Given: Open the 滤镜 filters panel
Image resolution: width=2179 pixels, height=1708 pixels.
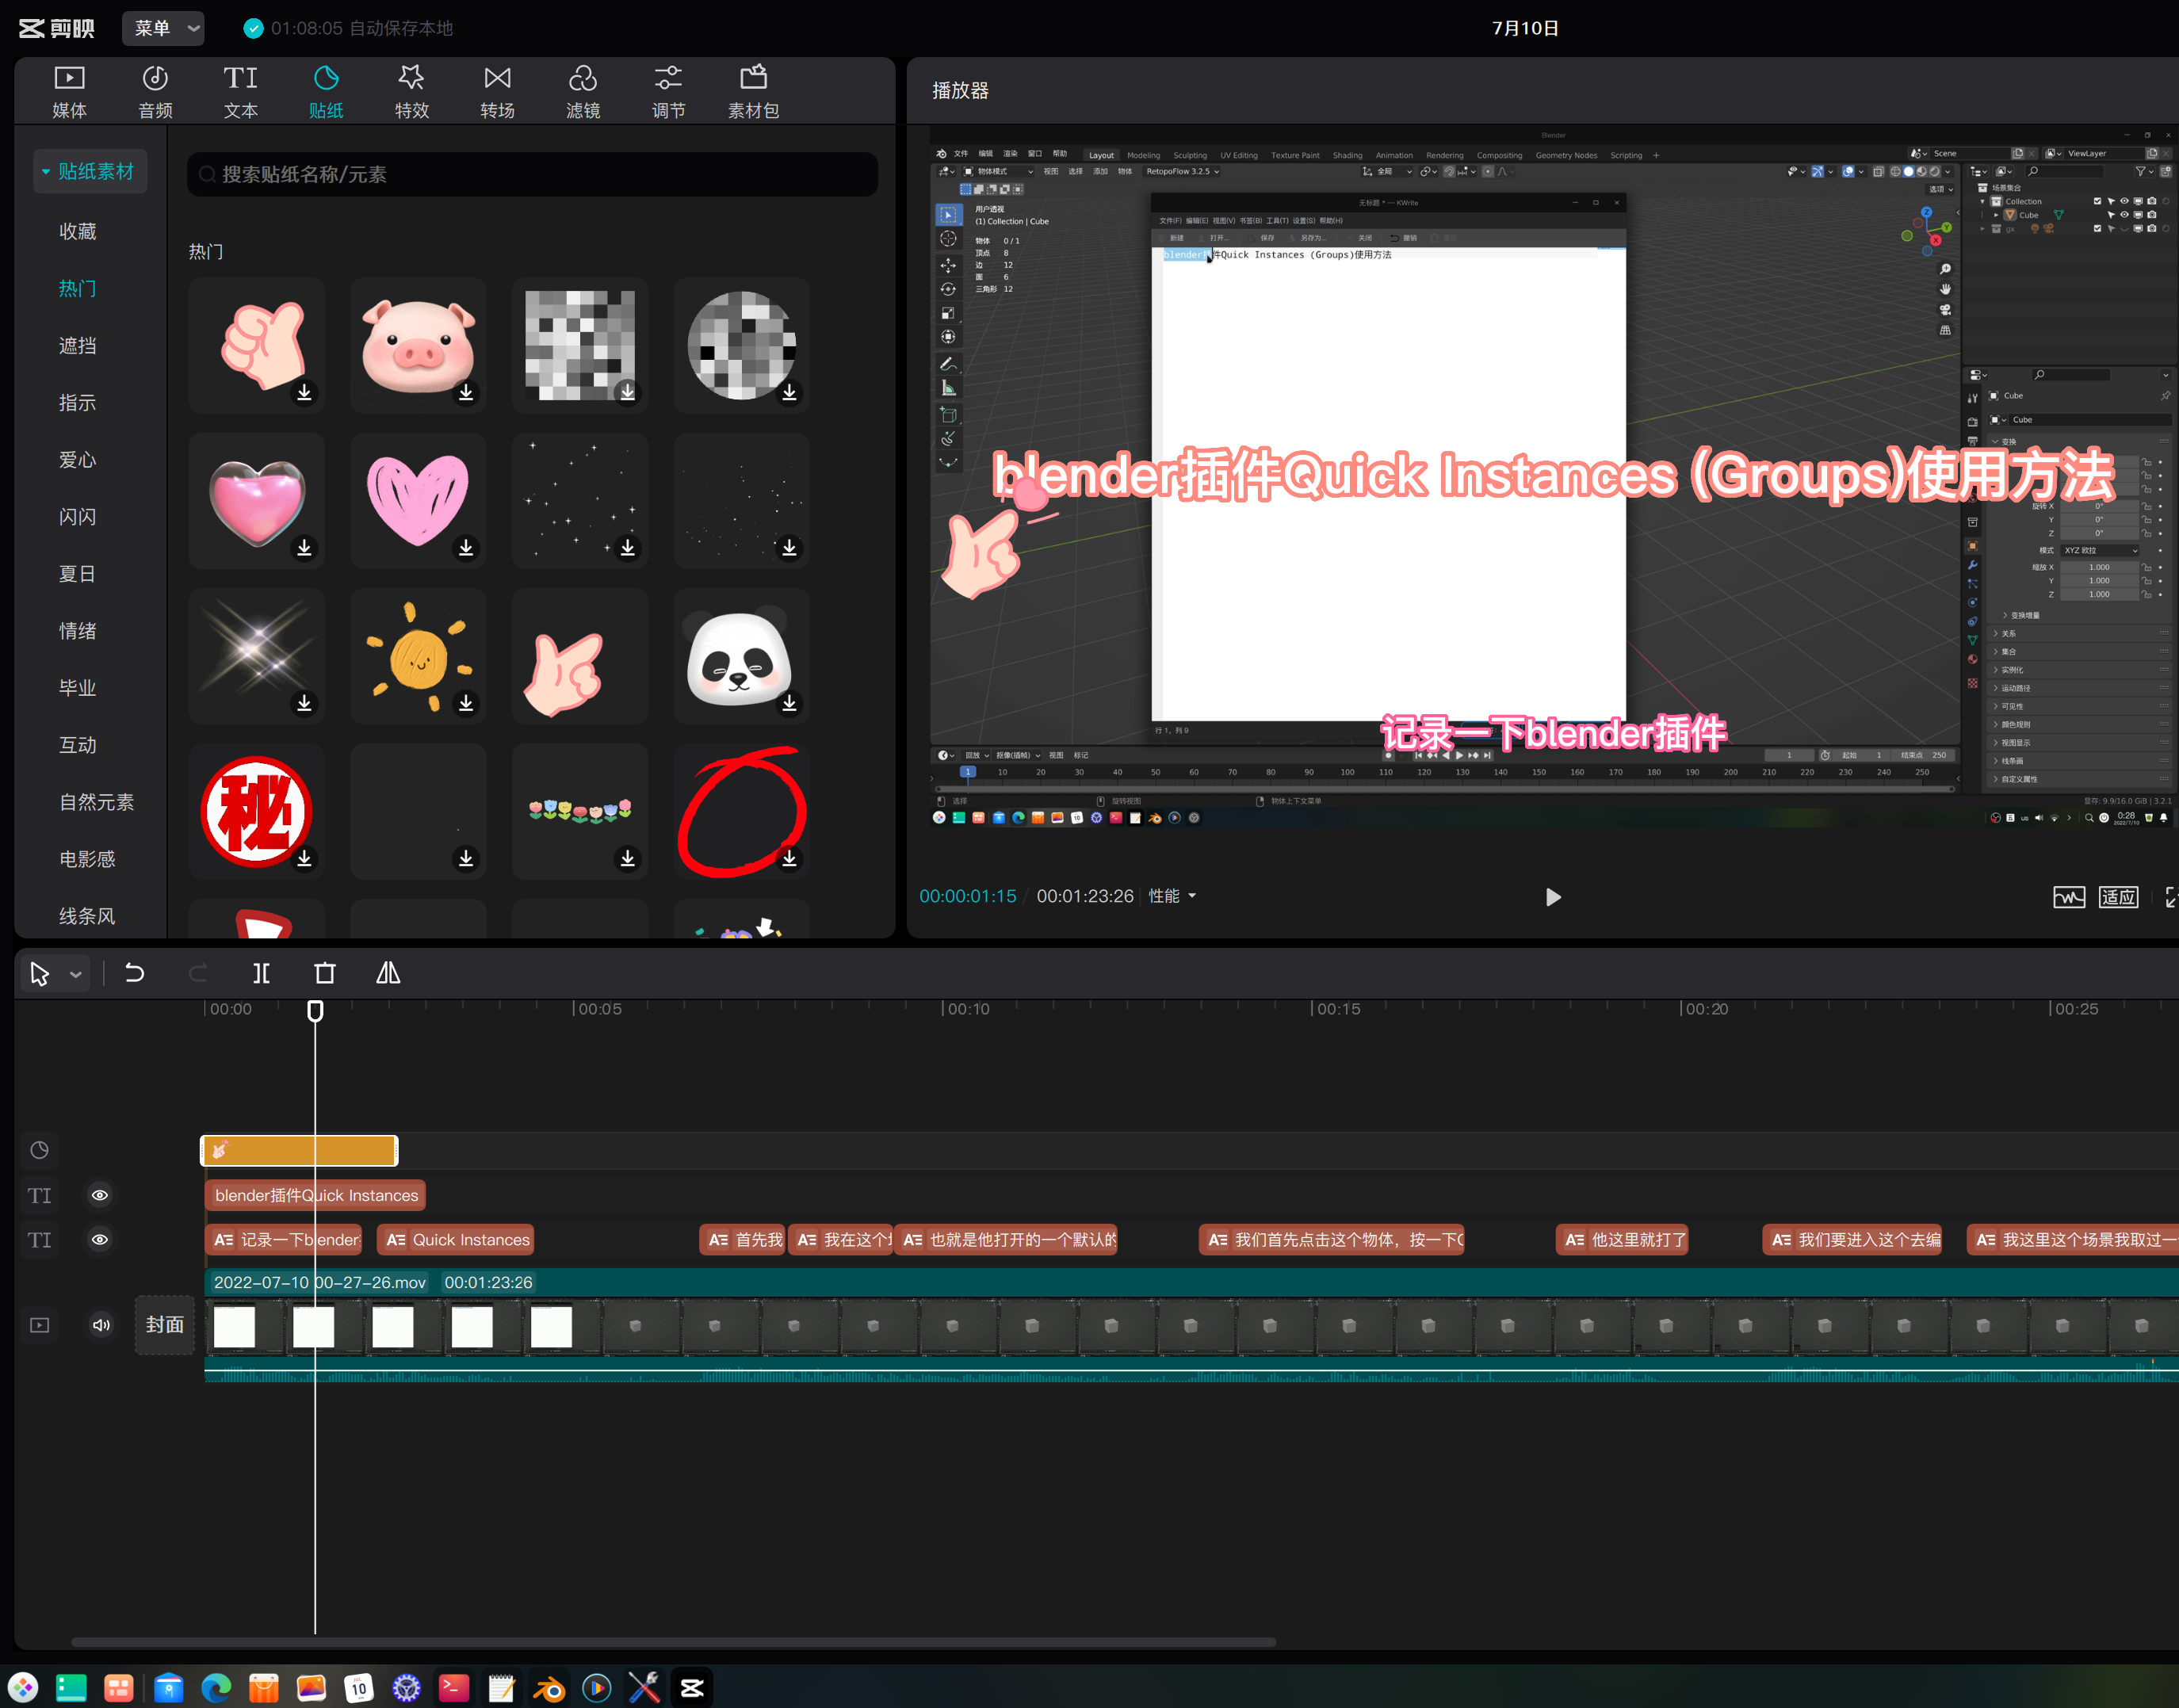Looking at the screenshot, I should [583, 92].
